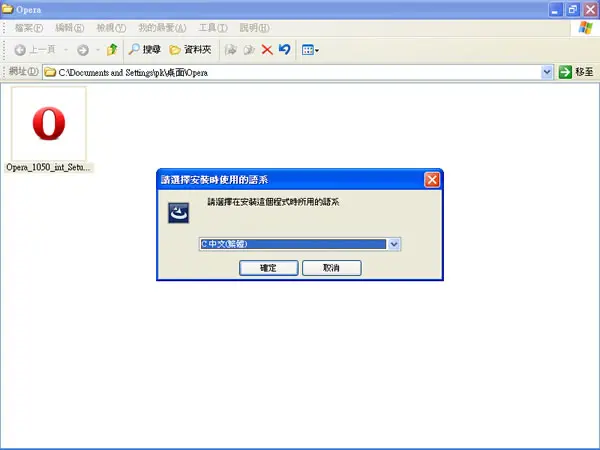Image resolution: width=600 pixels, height=450 pixels.
Task: Click the Forward arrow button
Action: pyautogui.click(x=83, y=50)
